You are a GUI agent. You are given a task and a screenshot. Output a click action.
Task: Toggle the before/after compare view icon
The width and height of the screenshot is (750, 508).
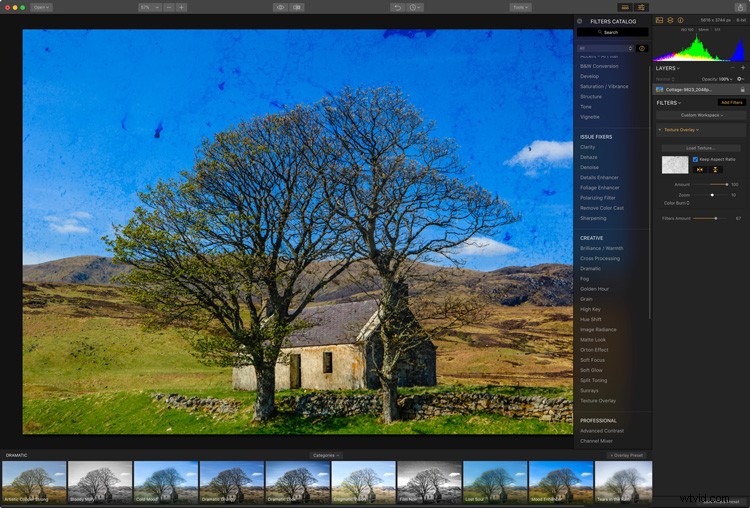click(297, 7)
